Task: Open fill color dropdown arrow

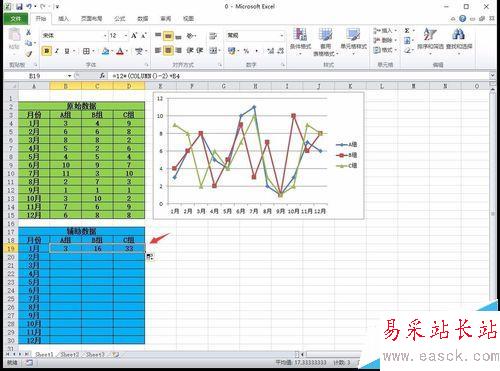Action: (x=112, y=51)
